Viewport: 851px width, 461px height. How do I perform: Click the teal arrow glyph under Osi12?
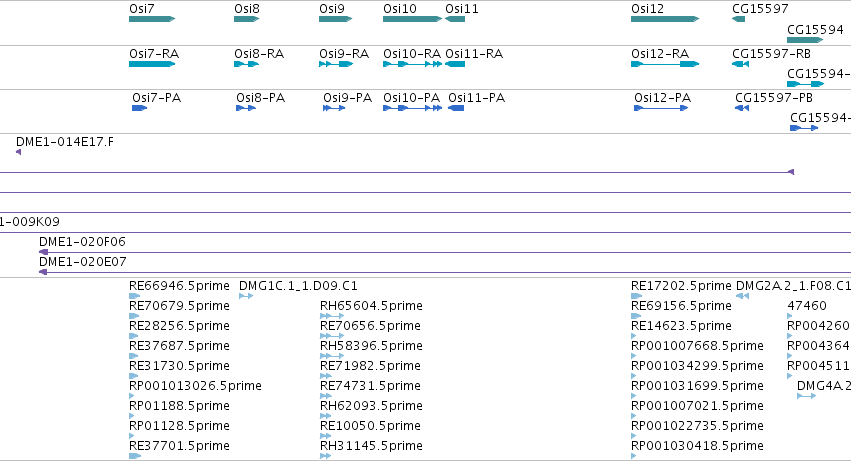(665, 19)
